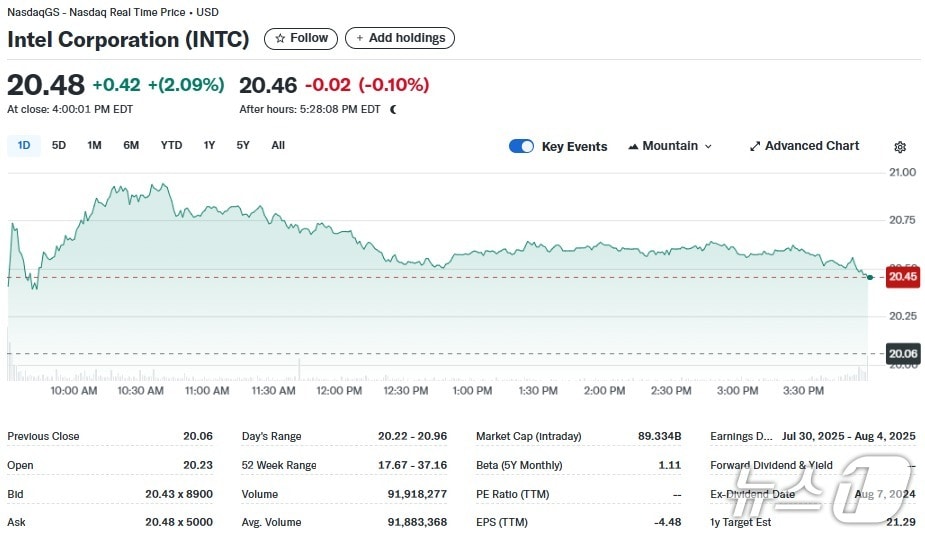Image resolution: width=925 pixels, height=537 pixels.
Task: Show the All time range chart
Action: click(278, 145)
